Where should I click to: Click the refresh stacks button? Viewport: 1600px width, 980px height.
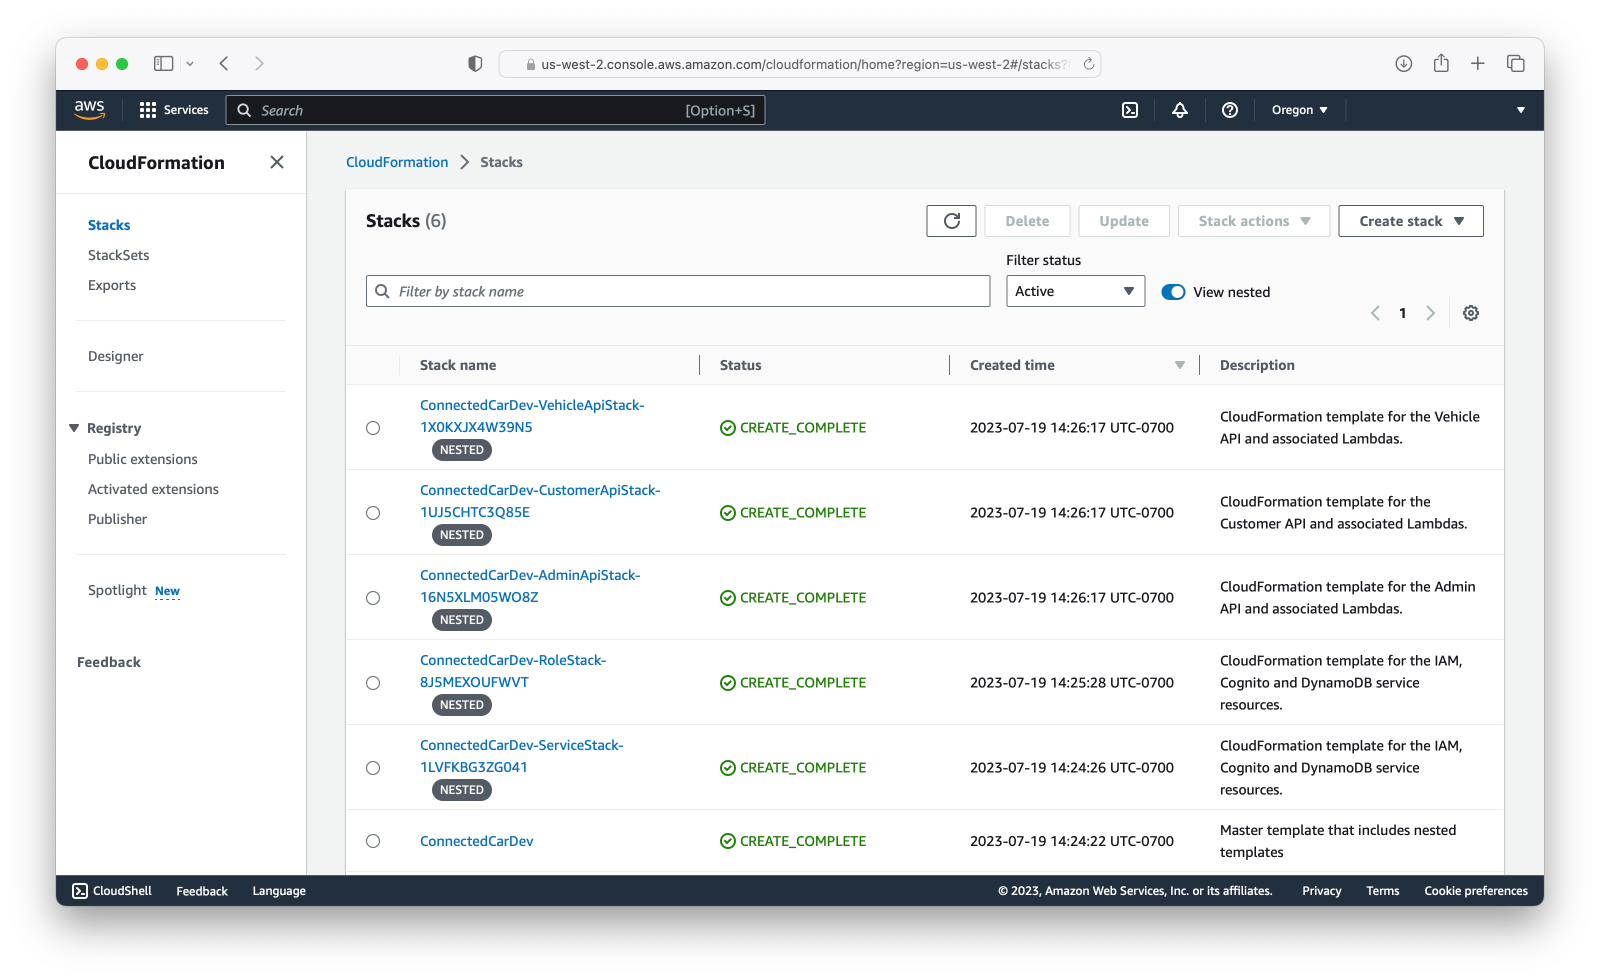952,221
